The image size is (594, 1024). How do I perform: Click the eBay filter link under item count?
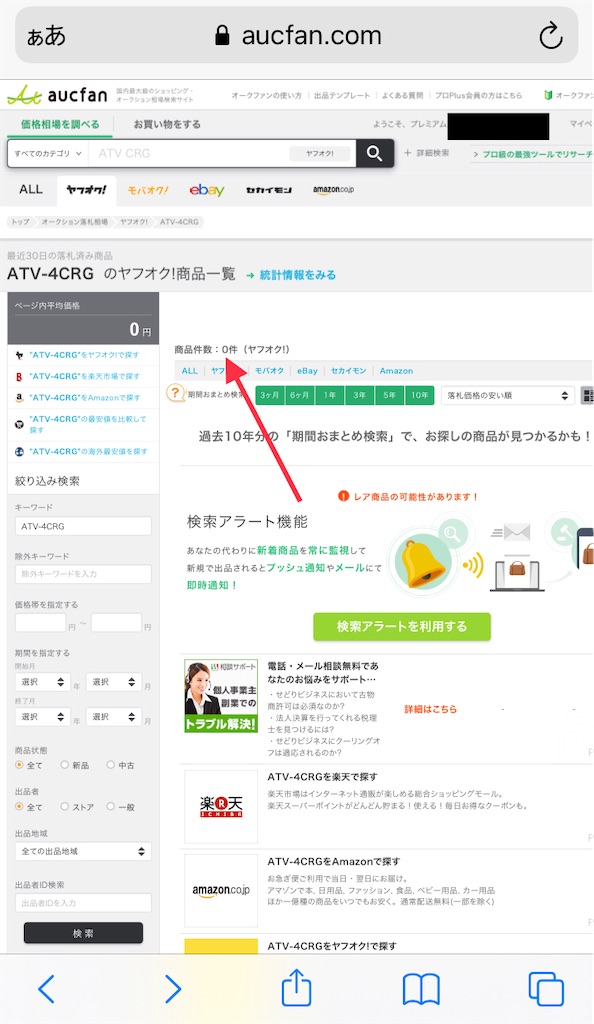click(307, 370)
